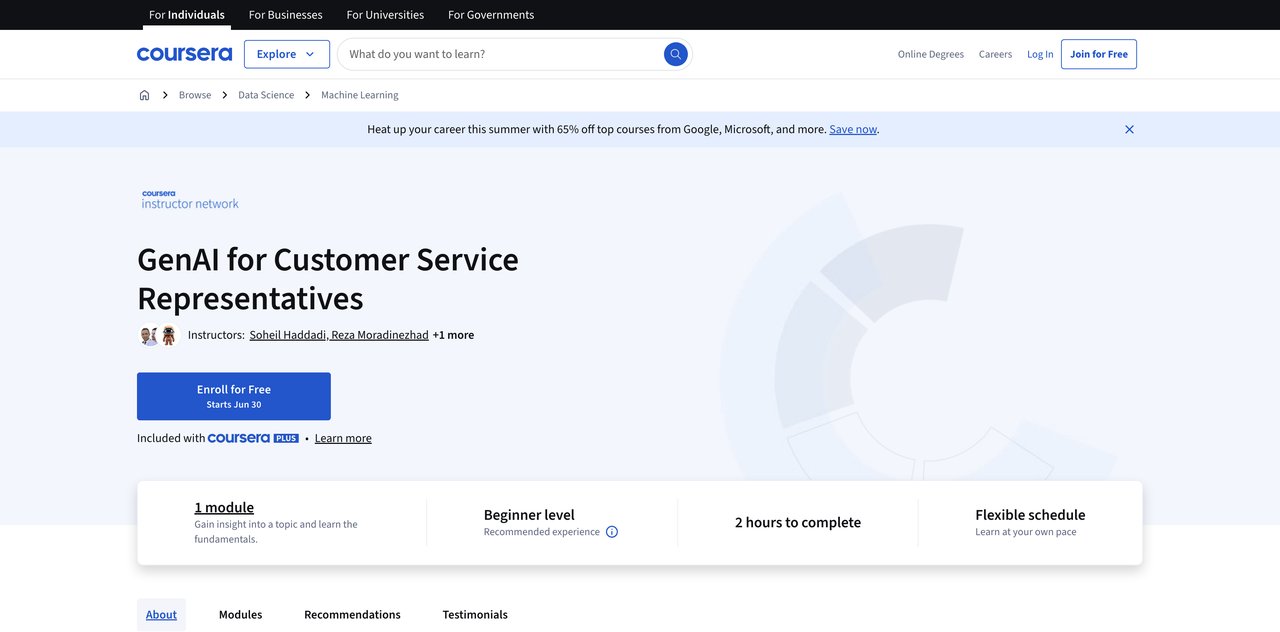Click Join for Free button
This screenshot has width=1280, height=632.
point(1098,54)
